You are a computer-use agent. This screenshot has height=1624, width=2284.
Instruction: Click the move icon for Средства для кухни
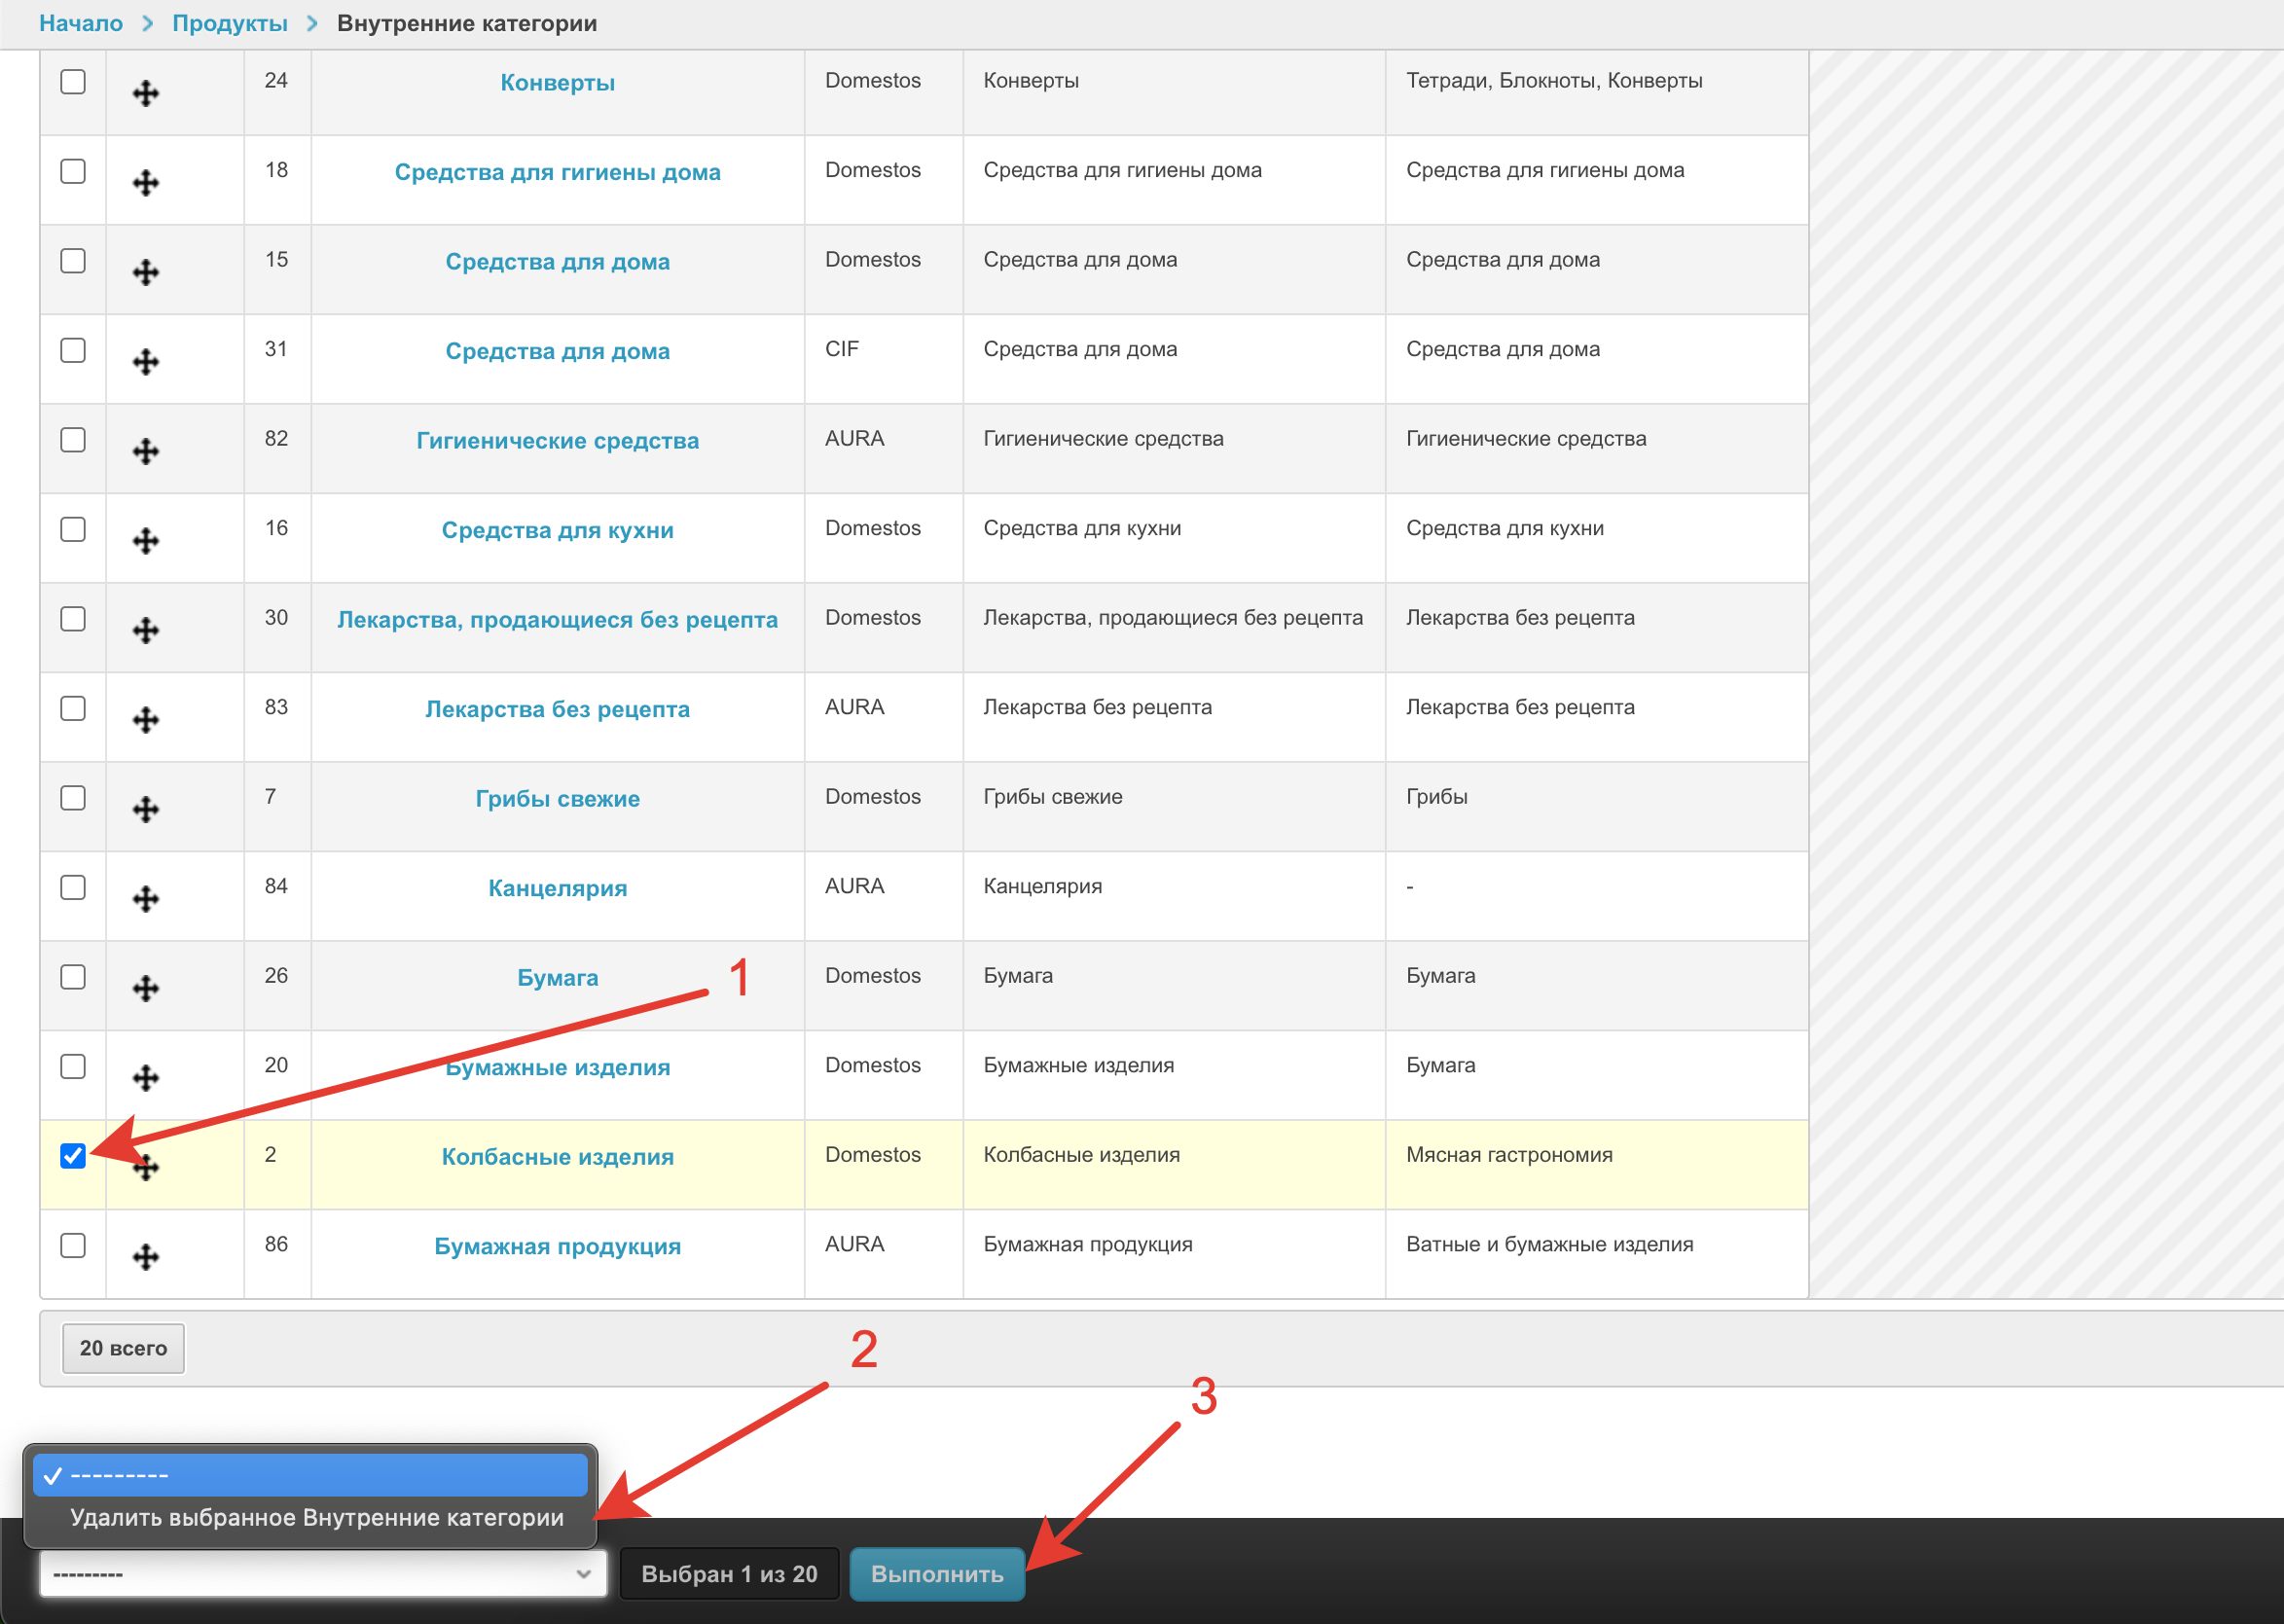(x=146, y=541)
